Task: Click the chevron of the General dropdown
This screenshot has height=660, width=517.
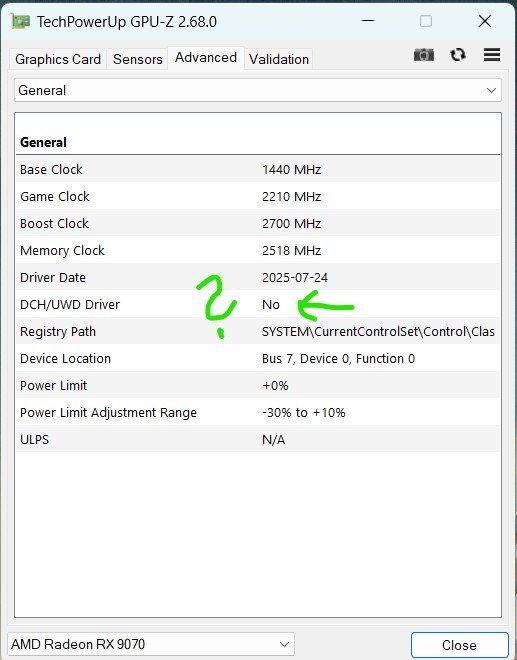Action: pyautogui.click(x=491, y=90)
